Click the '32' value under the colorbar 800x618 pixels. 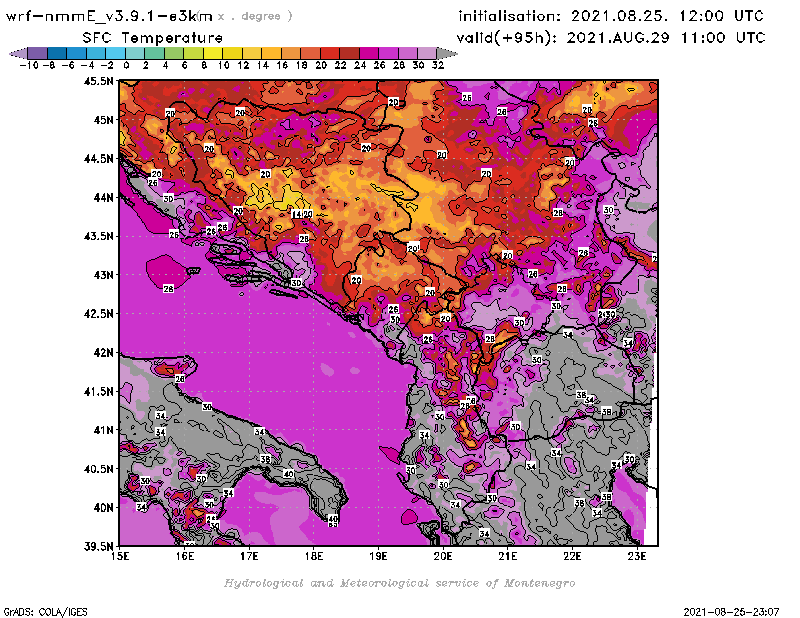point(438,65)
